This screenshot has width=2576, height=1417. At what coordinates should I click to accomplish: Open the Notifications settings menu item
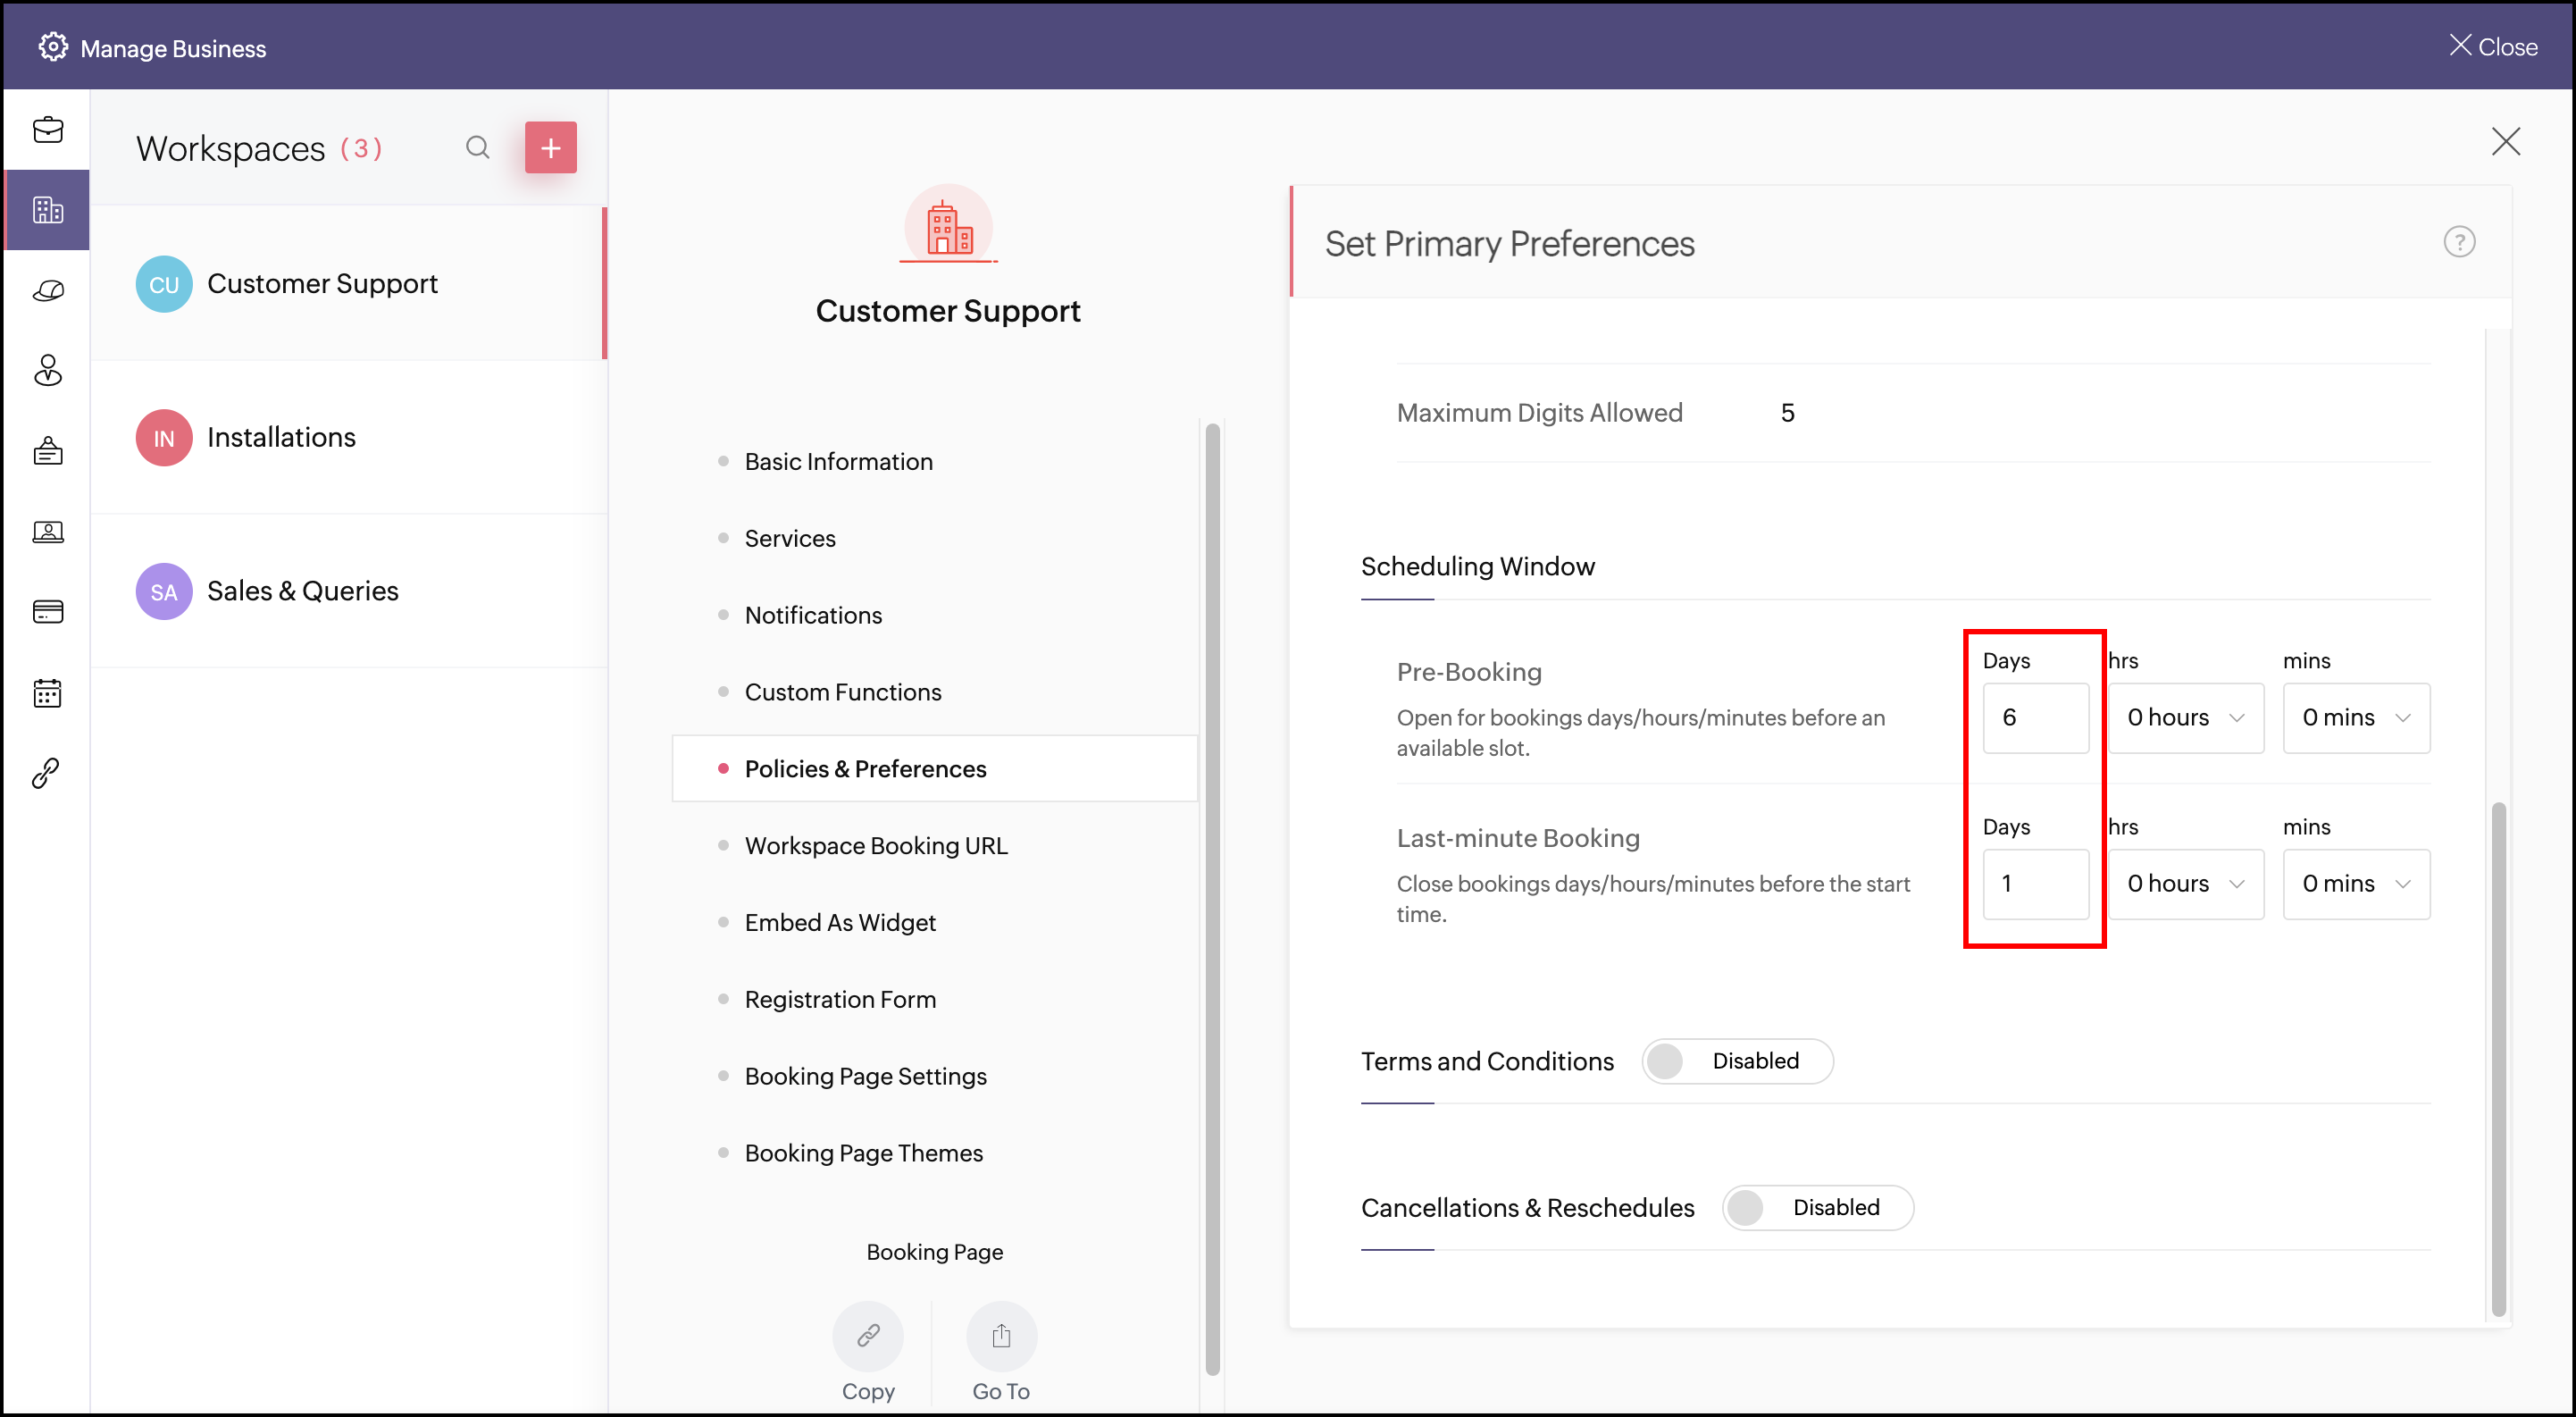pos(813,615)
